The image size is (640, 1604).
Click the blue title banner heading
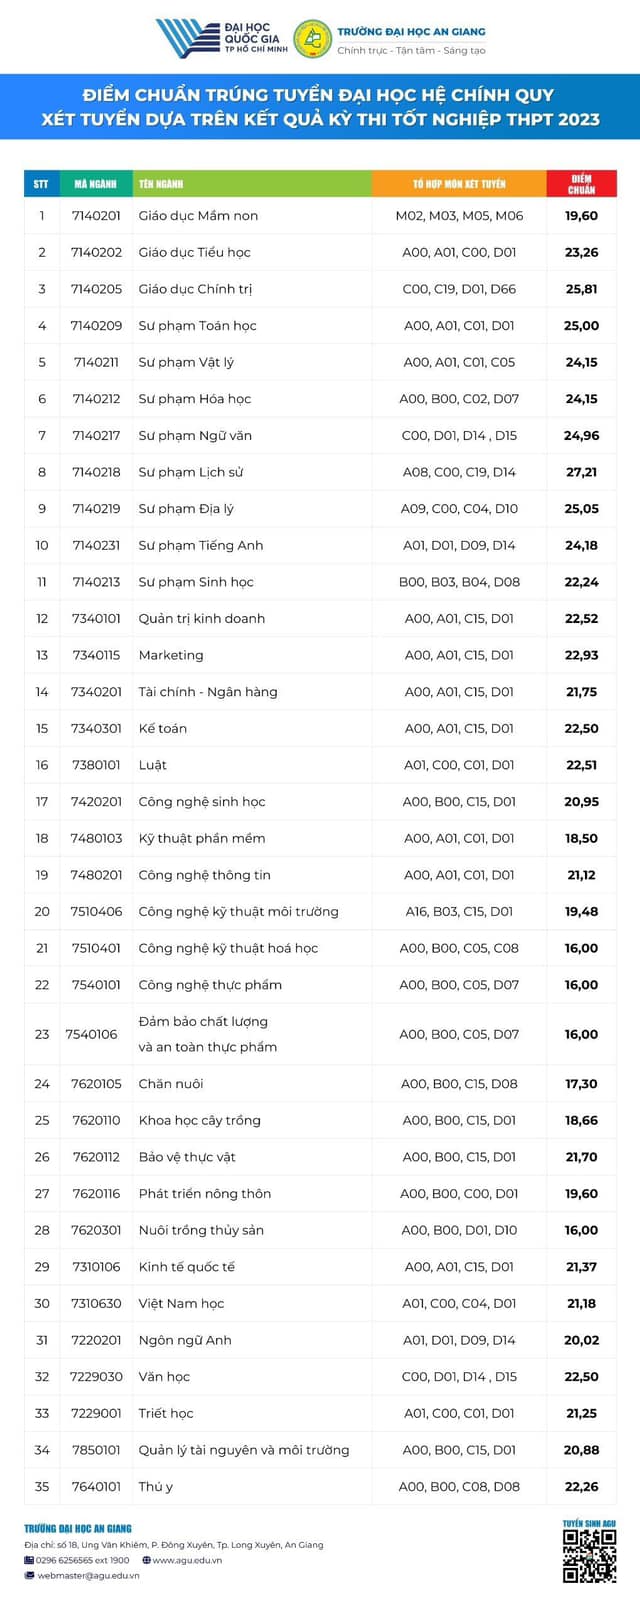tap(320, 107)
